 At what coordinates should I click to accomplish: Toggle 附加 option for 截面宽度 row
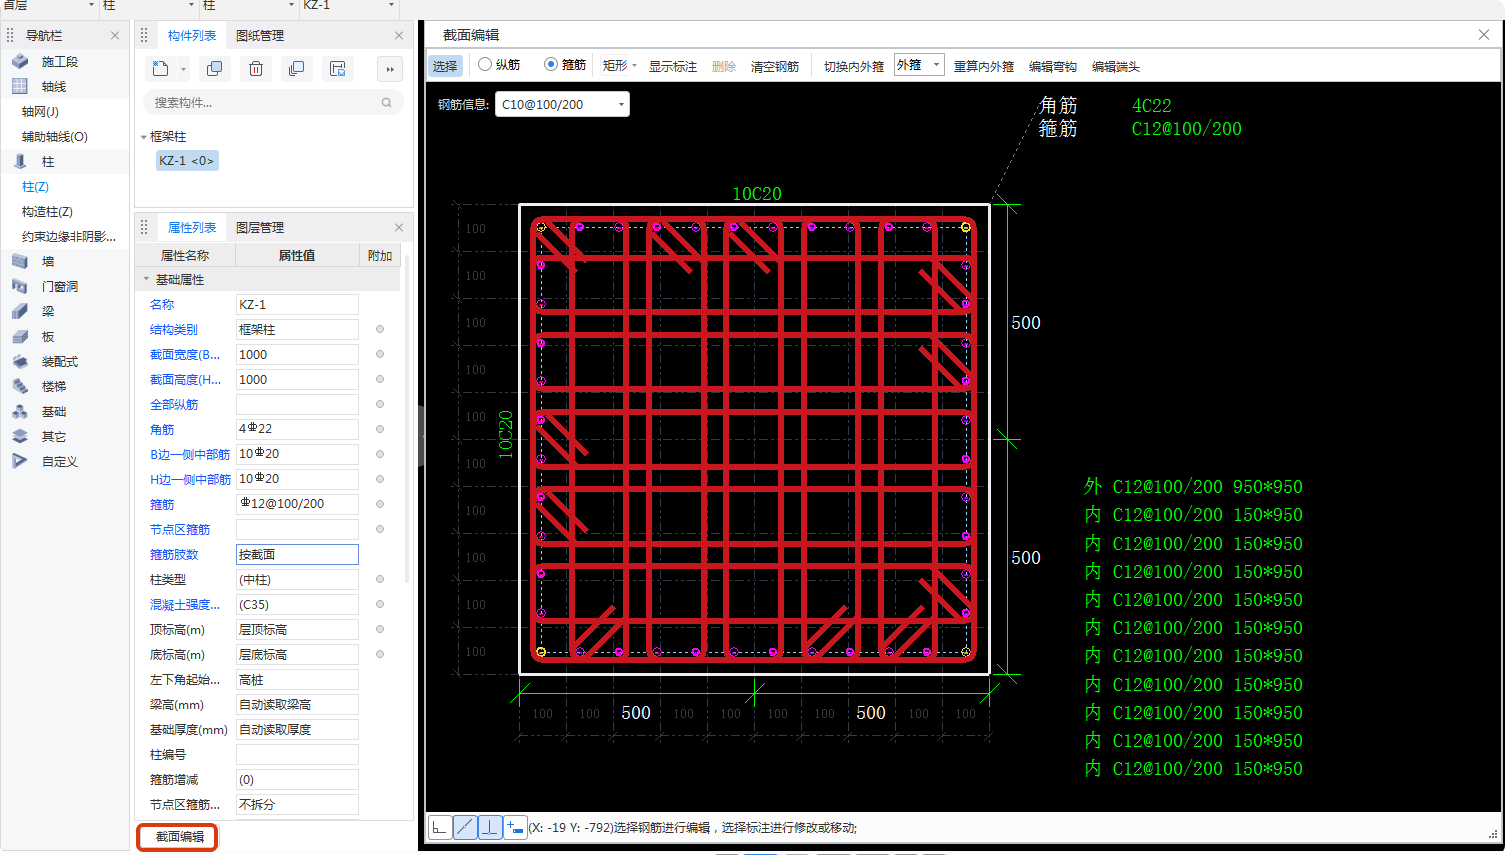[380, 354]
